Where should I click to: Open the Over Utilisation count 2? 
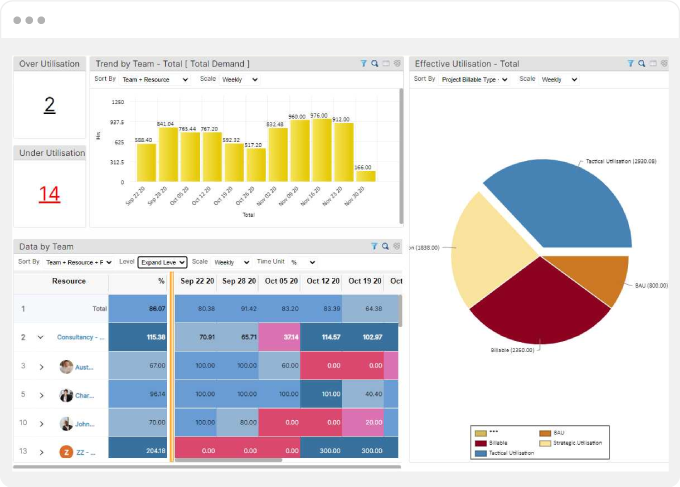[49, 105]
